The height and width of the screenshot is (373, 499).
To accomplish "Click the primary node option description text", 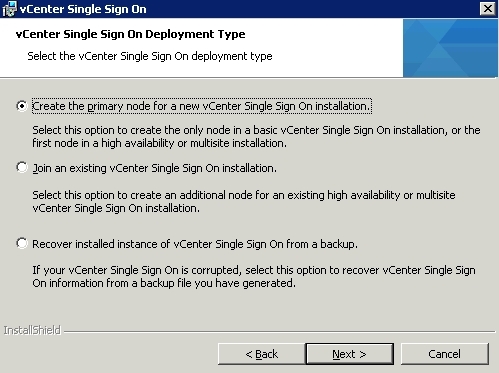I will pos(256,136).
